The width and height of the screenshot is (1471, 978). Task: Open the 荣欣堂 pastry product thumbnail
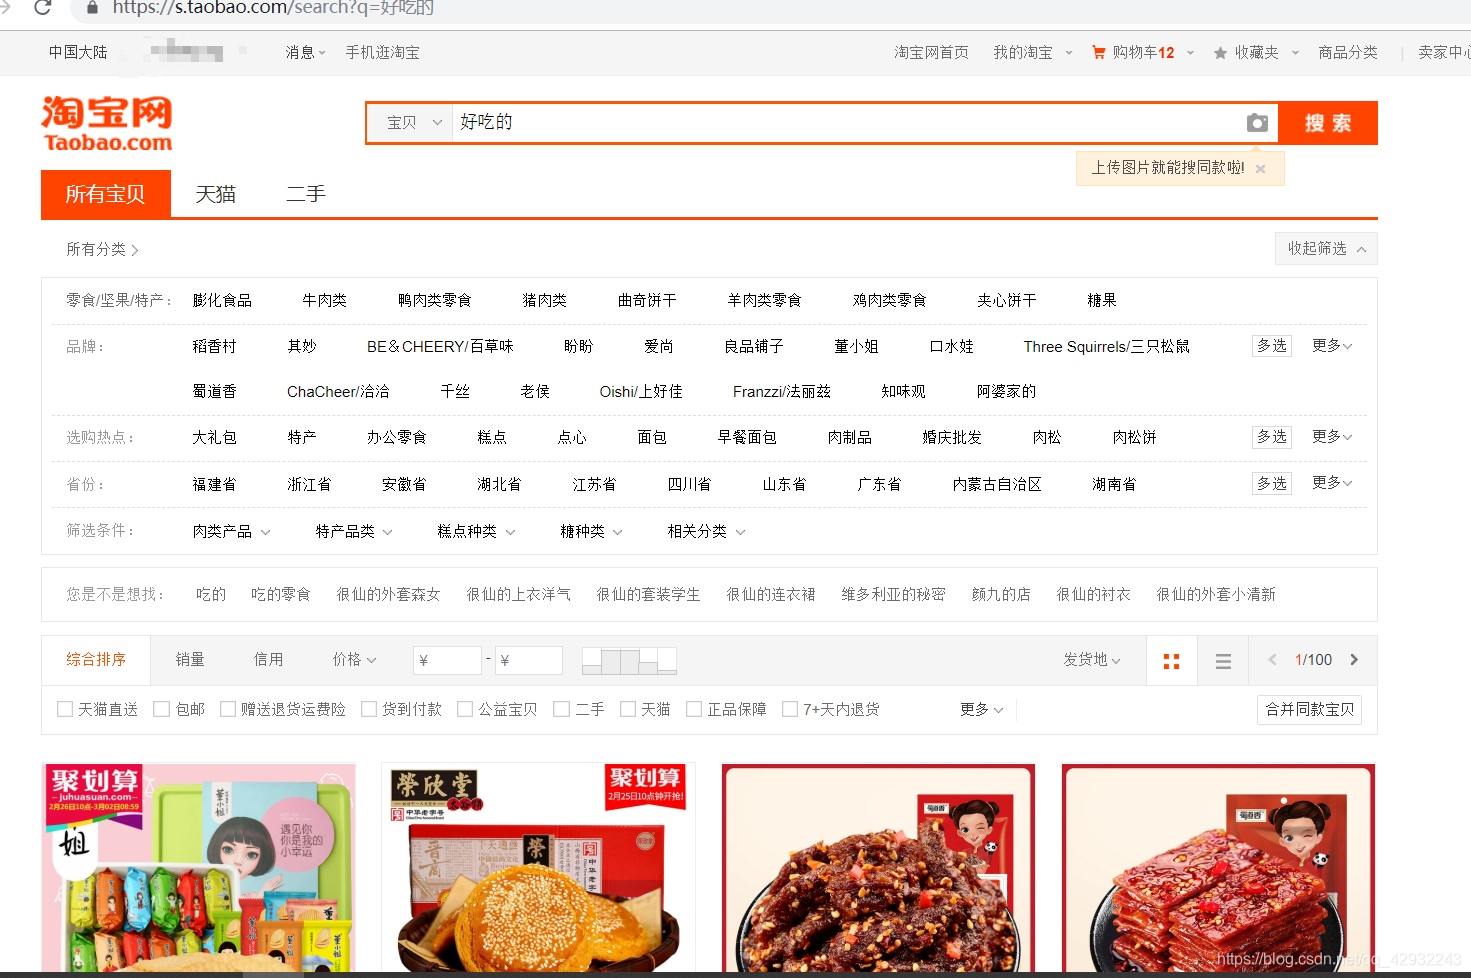point(538,868)
